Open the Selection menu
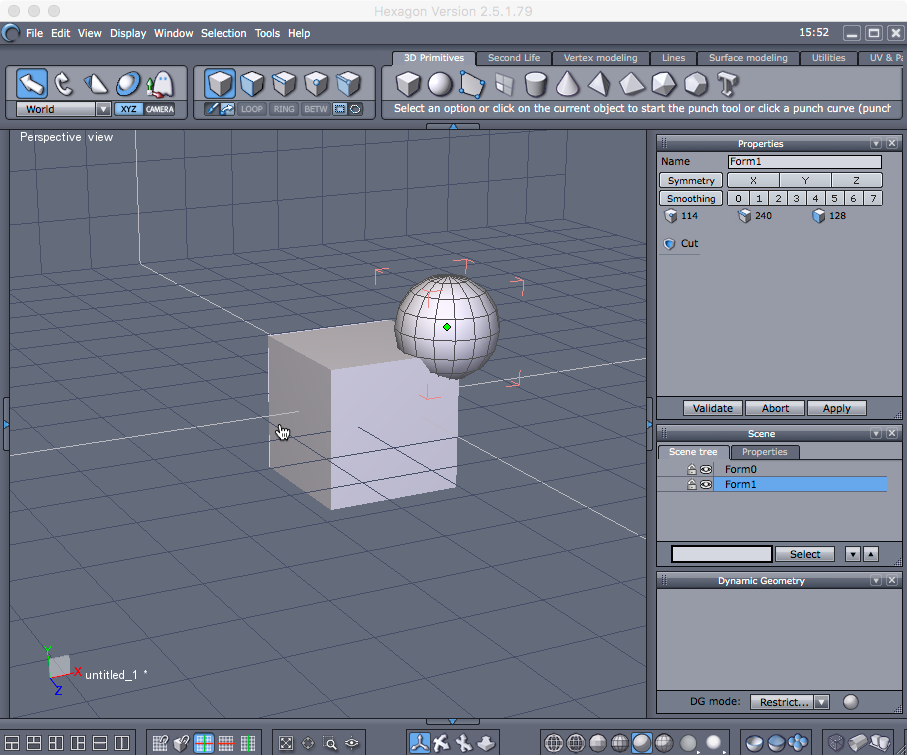 pos(223,33)
